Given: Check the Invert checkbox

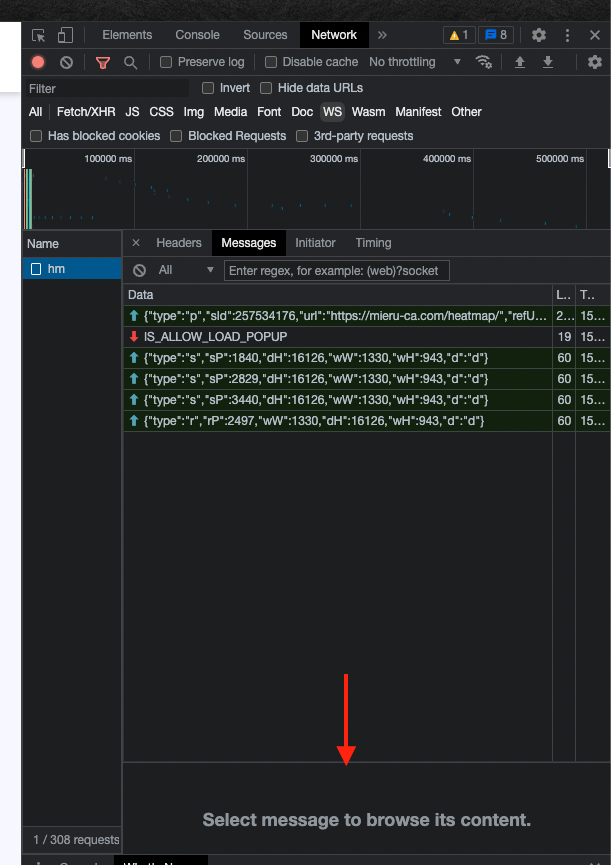Looking at the screenshot, I should click(208, 88).
